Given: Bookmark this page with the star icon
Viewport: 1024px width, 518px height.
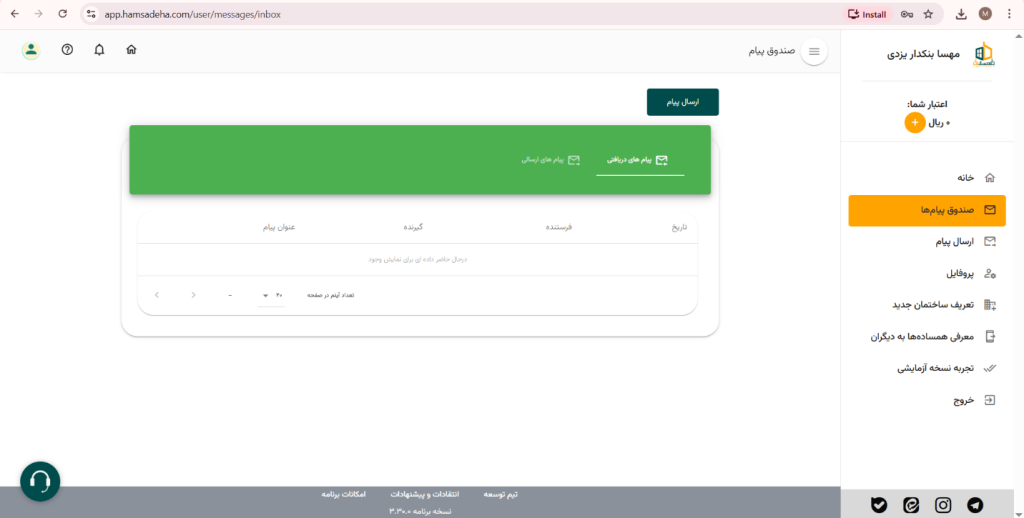Looking at the screenshot, I should (x=927, y=14).
